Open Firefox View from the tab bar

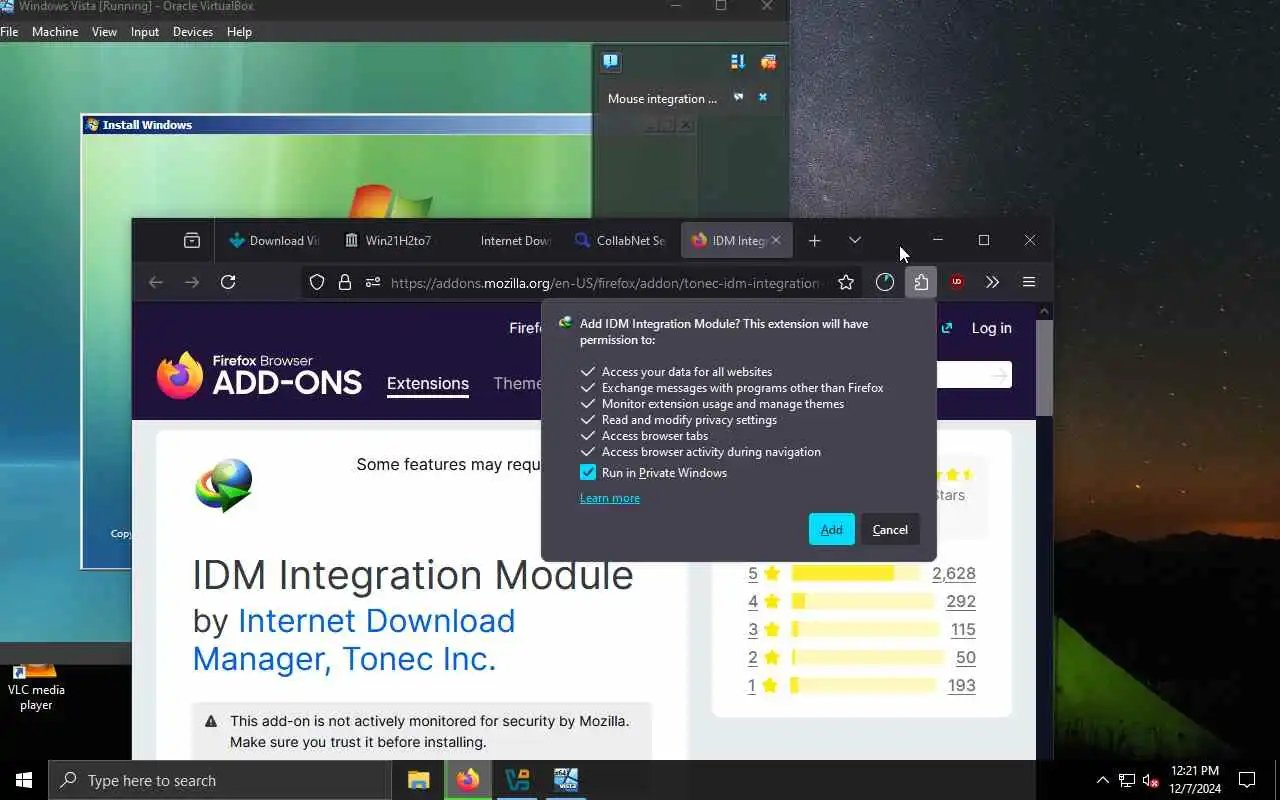[x=192, y=240]
